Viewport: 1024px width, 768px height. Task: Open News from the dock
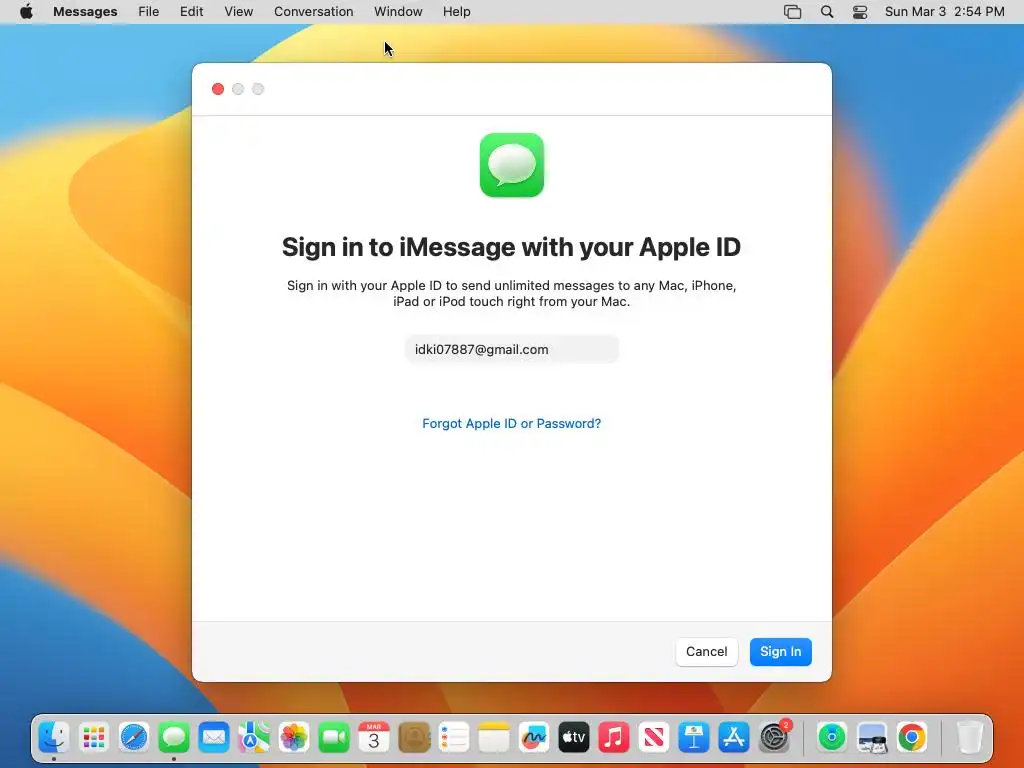click(654, 737)
